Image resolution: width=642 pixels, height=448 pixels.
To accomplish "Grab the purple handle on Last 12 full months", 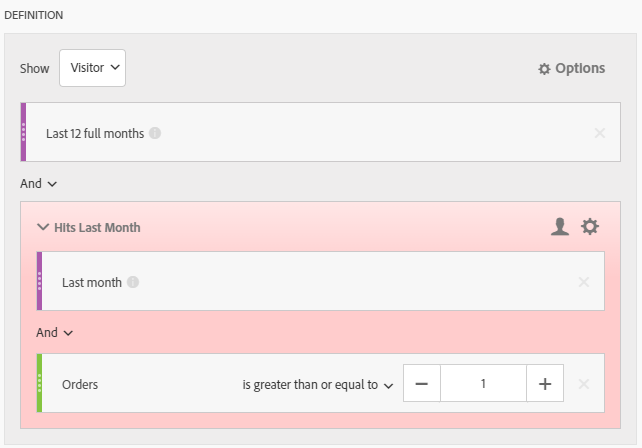I will (23, 132).
